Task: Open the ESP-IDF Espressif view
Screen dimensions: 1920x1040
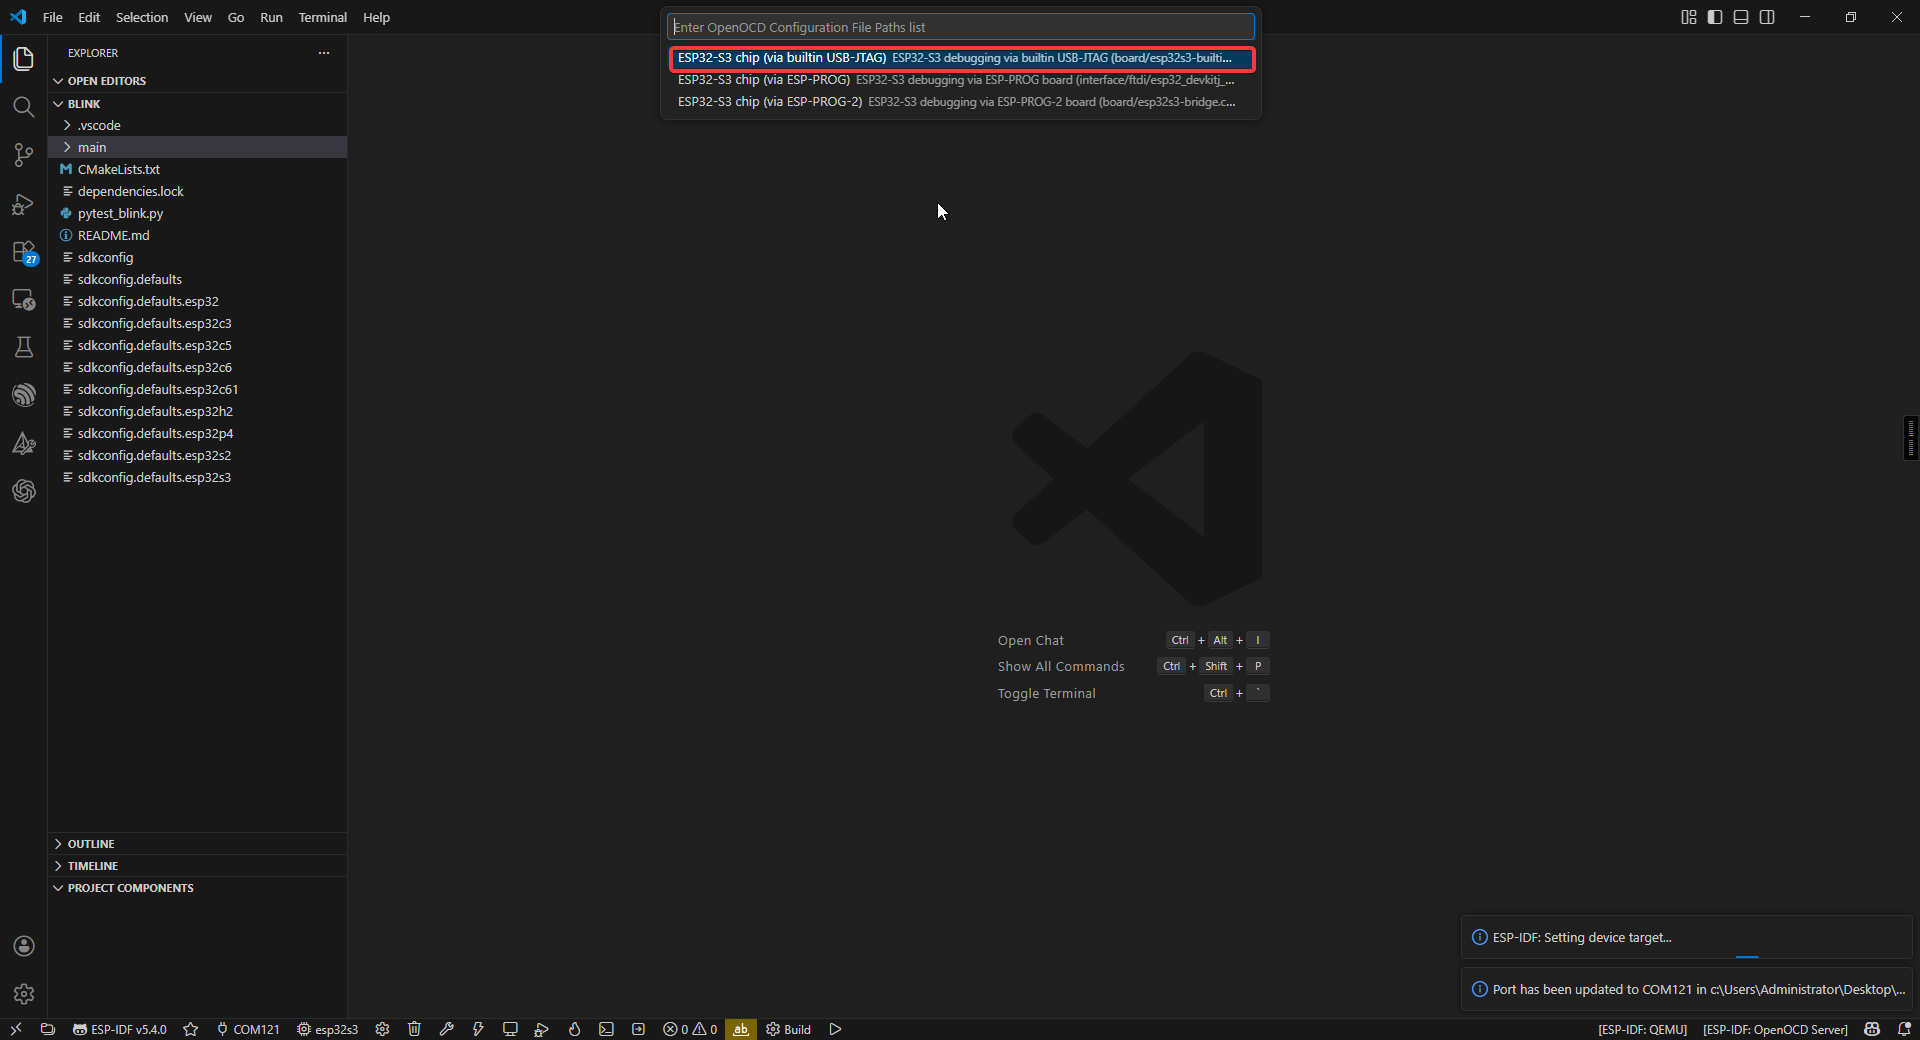Action: point(24,395)
